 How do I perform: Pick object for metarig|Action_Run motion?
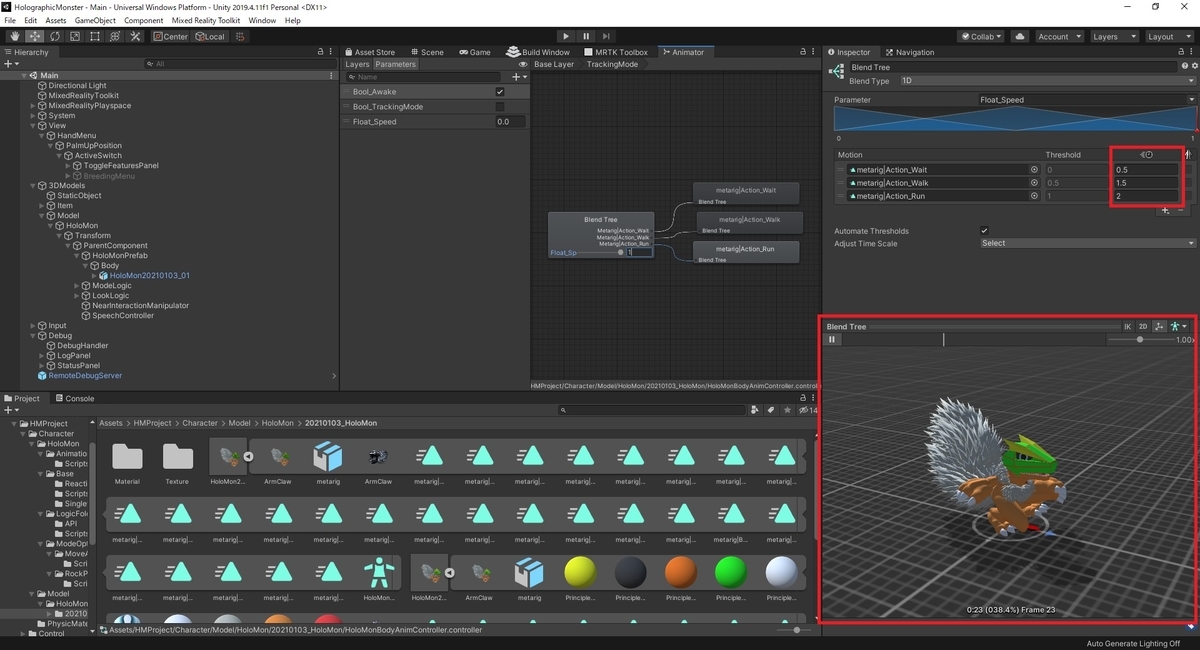coord(1034,196)
